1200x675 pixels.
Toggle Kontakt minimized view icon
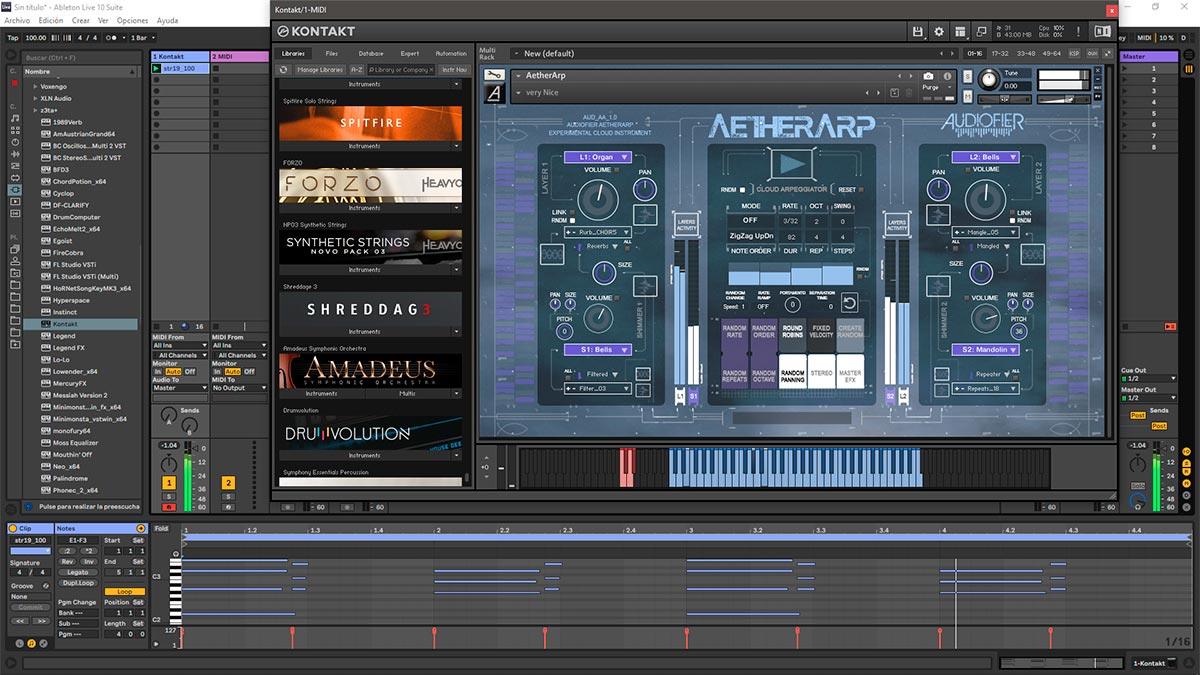982,32
